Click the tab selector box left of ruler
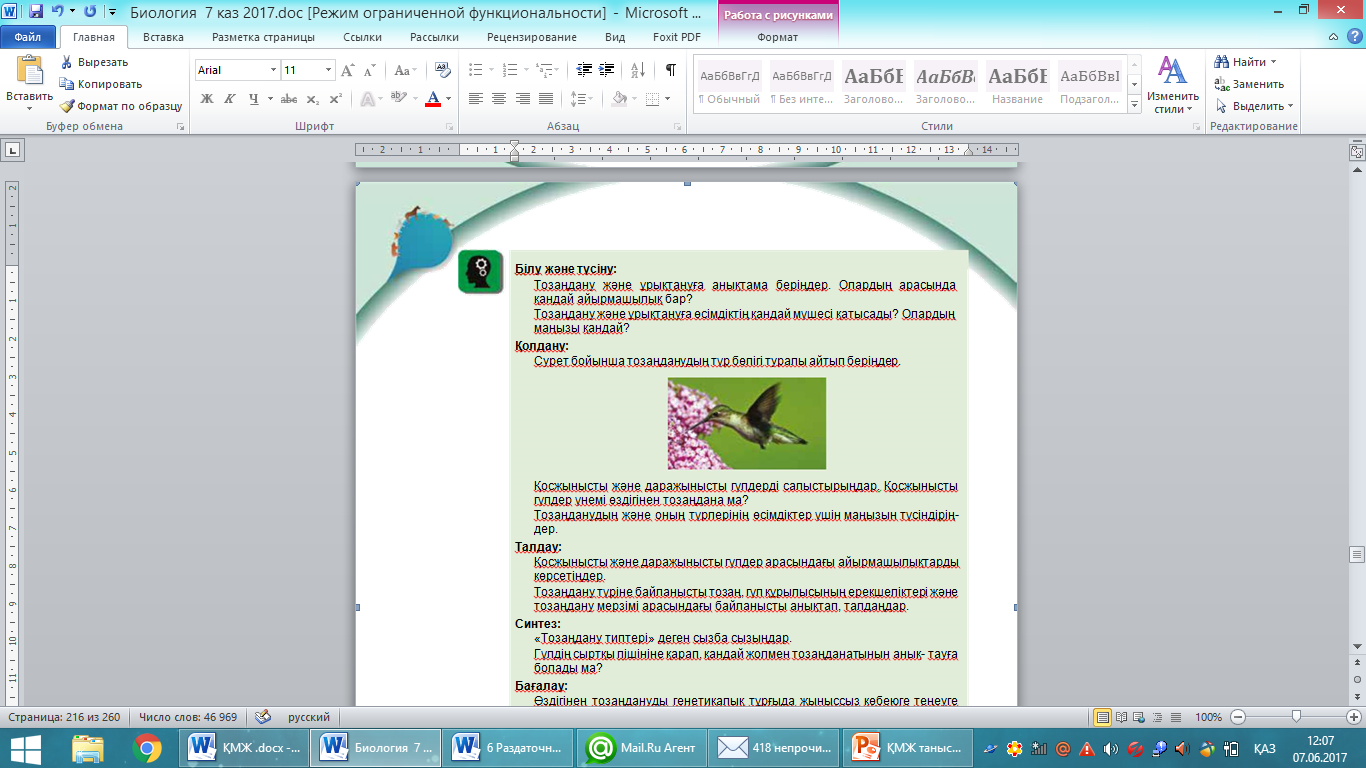The height and width of the screenshot is (768, 1366). click(x=13, y=150)
